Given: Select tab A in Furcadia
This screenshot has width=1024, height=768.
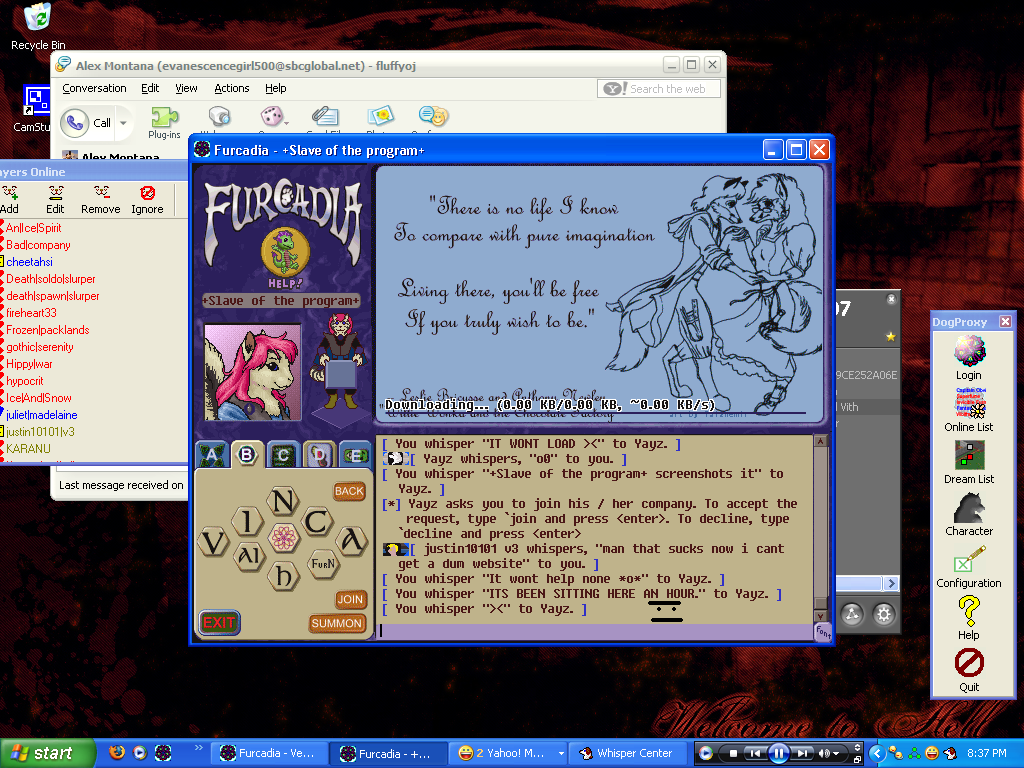Looking at the screenshot, I should (212, 455).
